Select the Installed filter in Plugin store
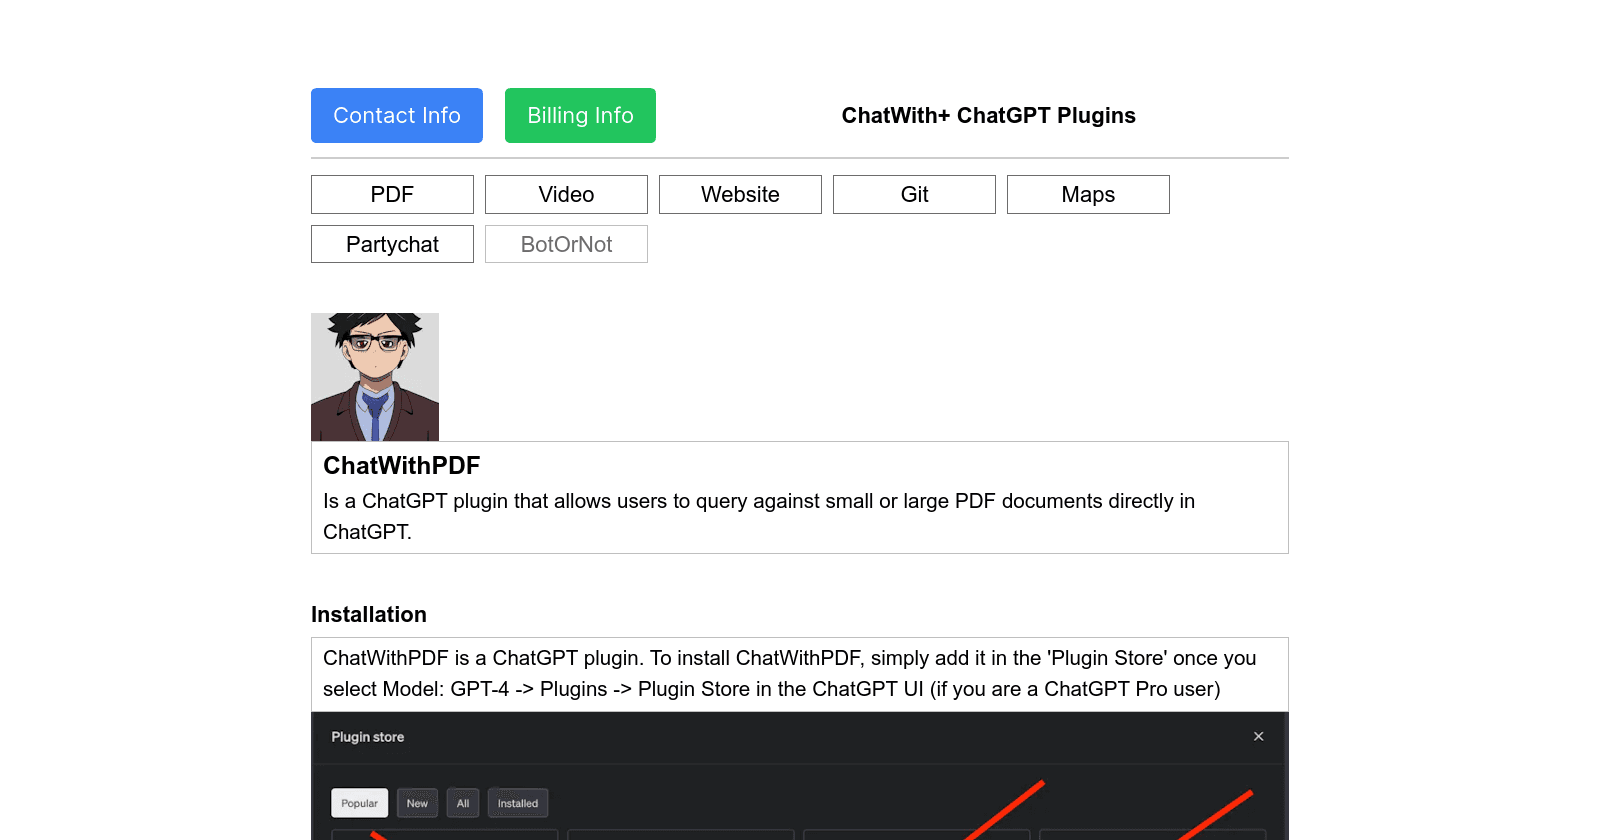Image resolution: width=1600 pixels, height=840 pixels. pyautogui.click(x=518, y=803)
